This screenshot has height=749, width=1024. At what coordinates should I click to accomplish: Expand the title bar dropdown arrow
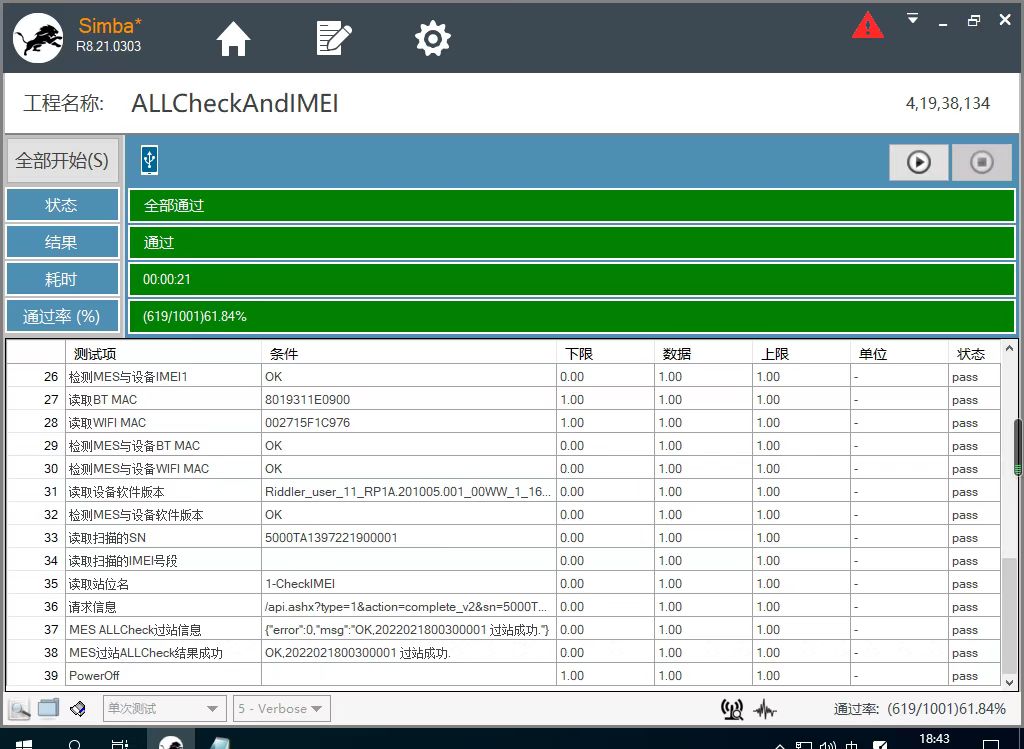tap(912, 18)
